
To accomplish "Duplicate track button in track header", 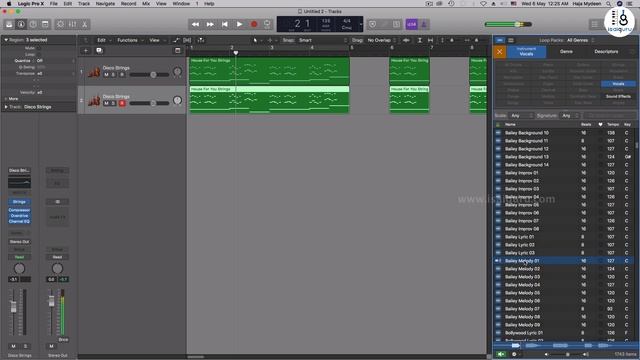I will pyautogui.click(x=99, y=51).
